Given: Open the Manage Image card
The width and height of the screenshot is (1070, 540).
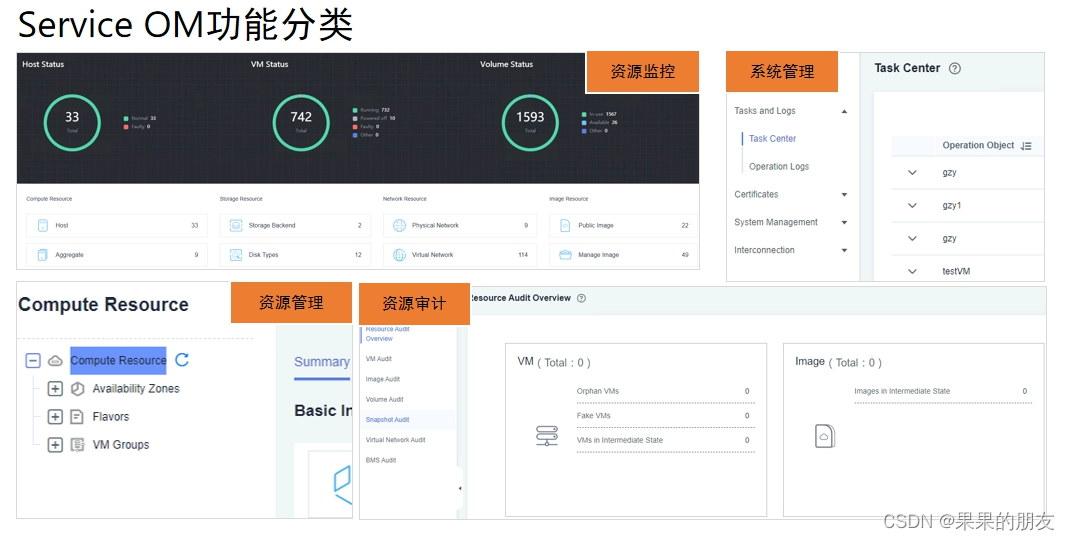Looking at the screenshot, I should (x=624, y=255).
